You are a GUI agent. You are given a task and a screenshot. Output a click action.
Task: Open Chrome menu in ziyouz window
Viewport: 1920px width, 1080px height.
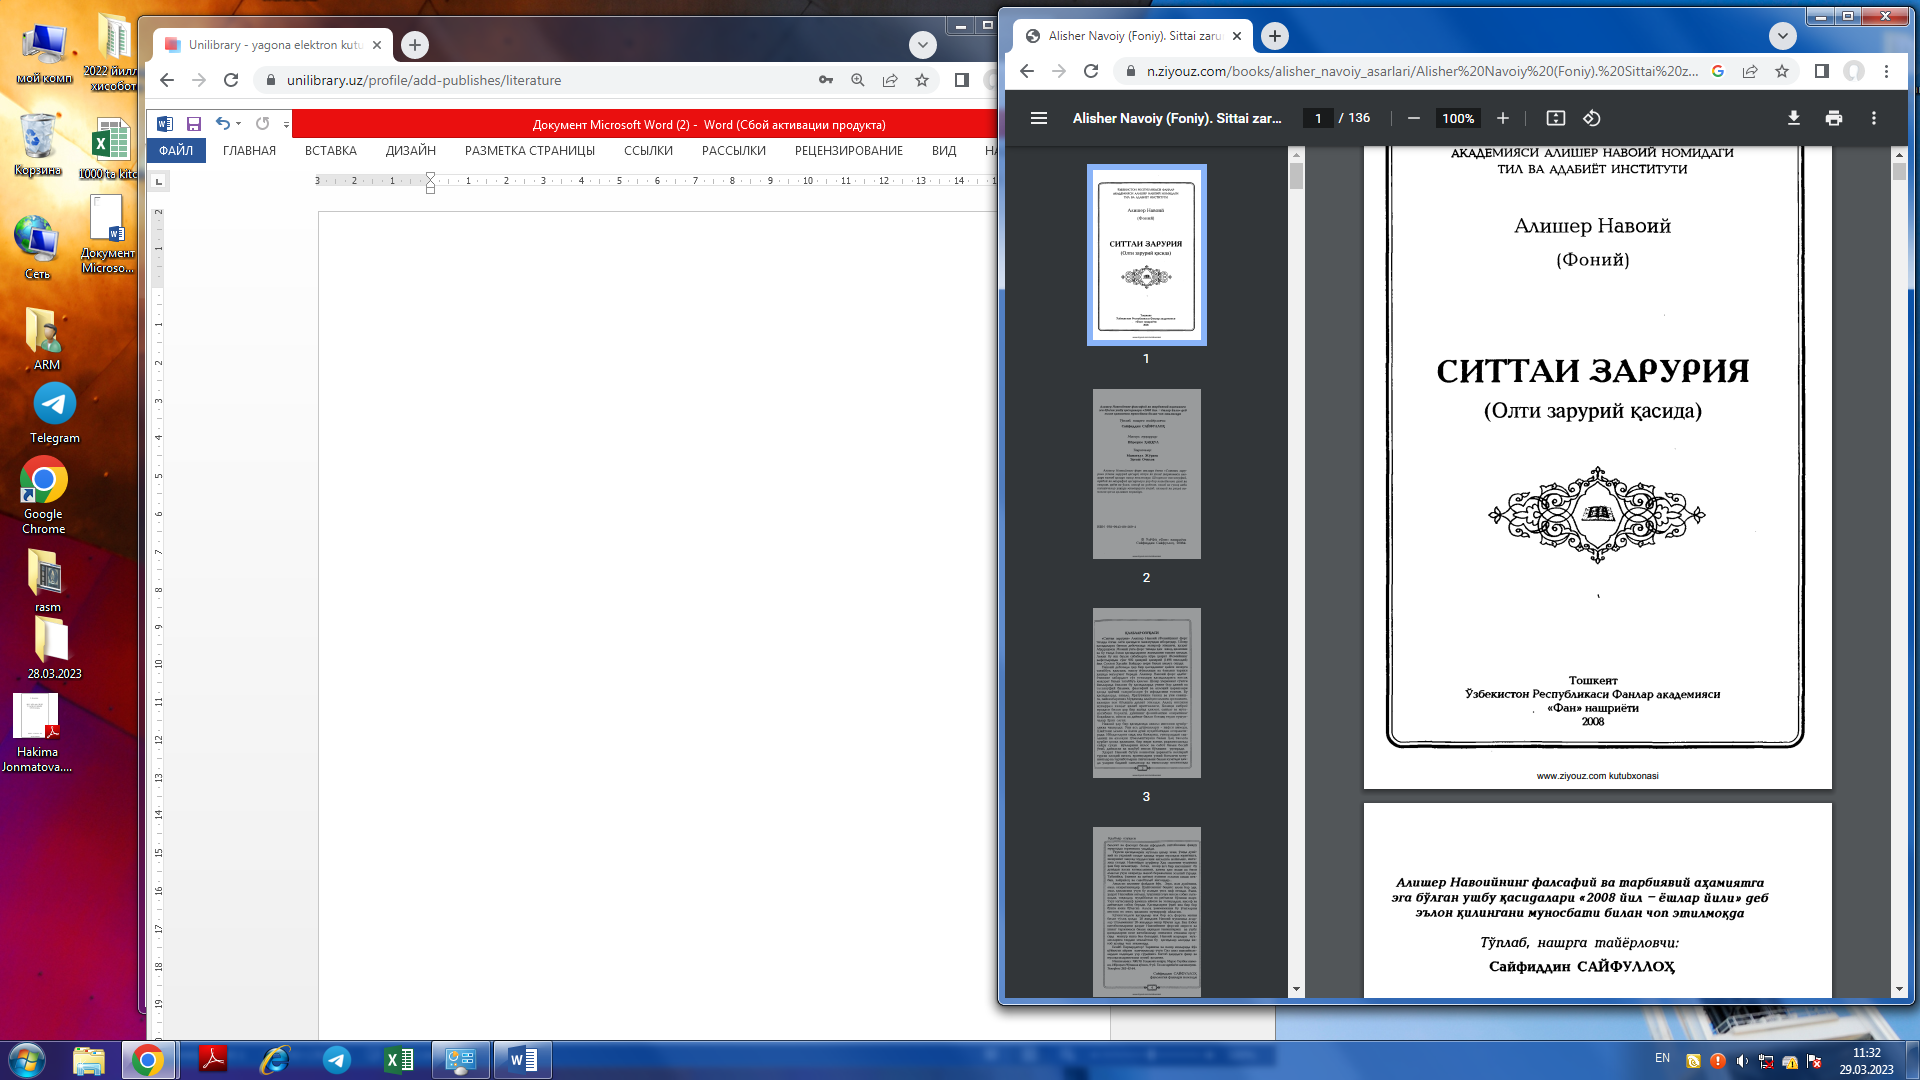point(1886,71)
